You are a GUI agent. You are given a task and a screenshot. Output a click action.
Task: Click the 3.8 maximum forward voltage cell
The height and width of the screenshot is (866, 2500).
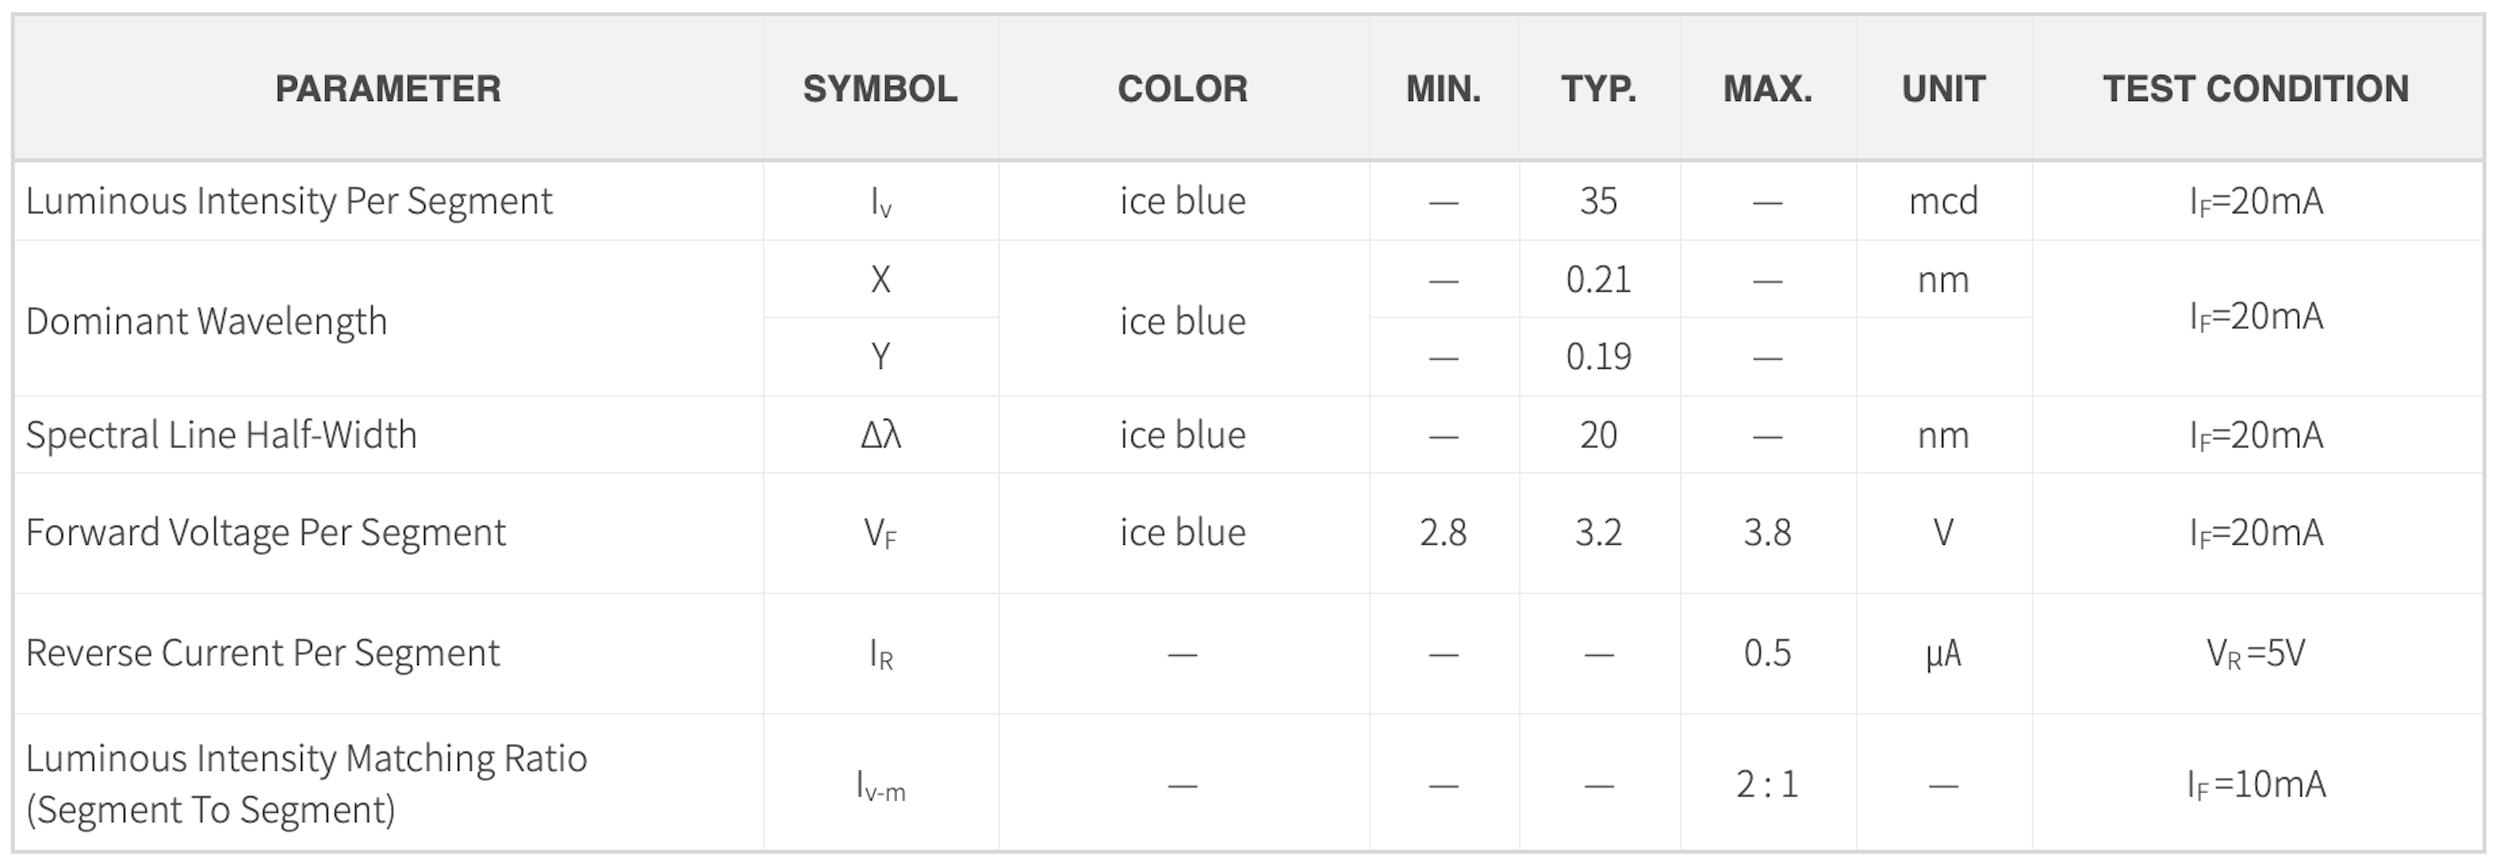[1767, 533]
